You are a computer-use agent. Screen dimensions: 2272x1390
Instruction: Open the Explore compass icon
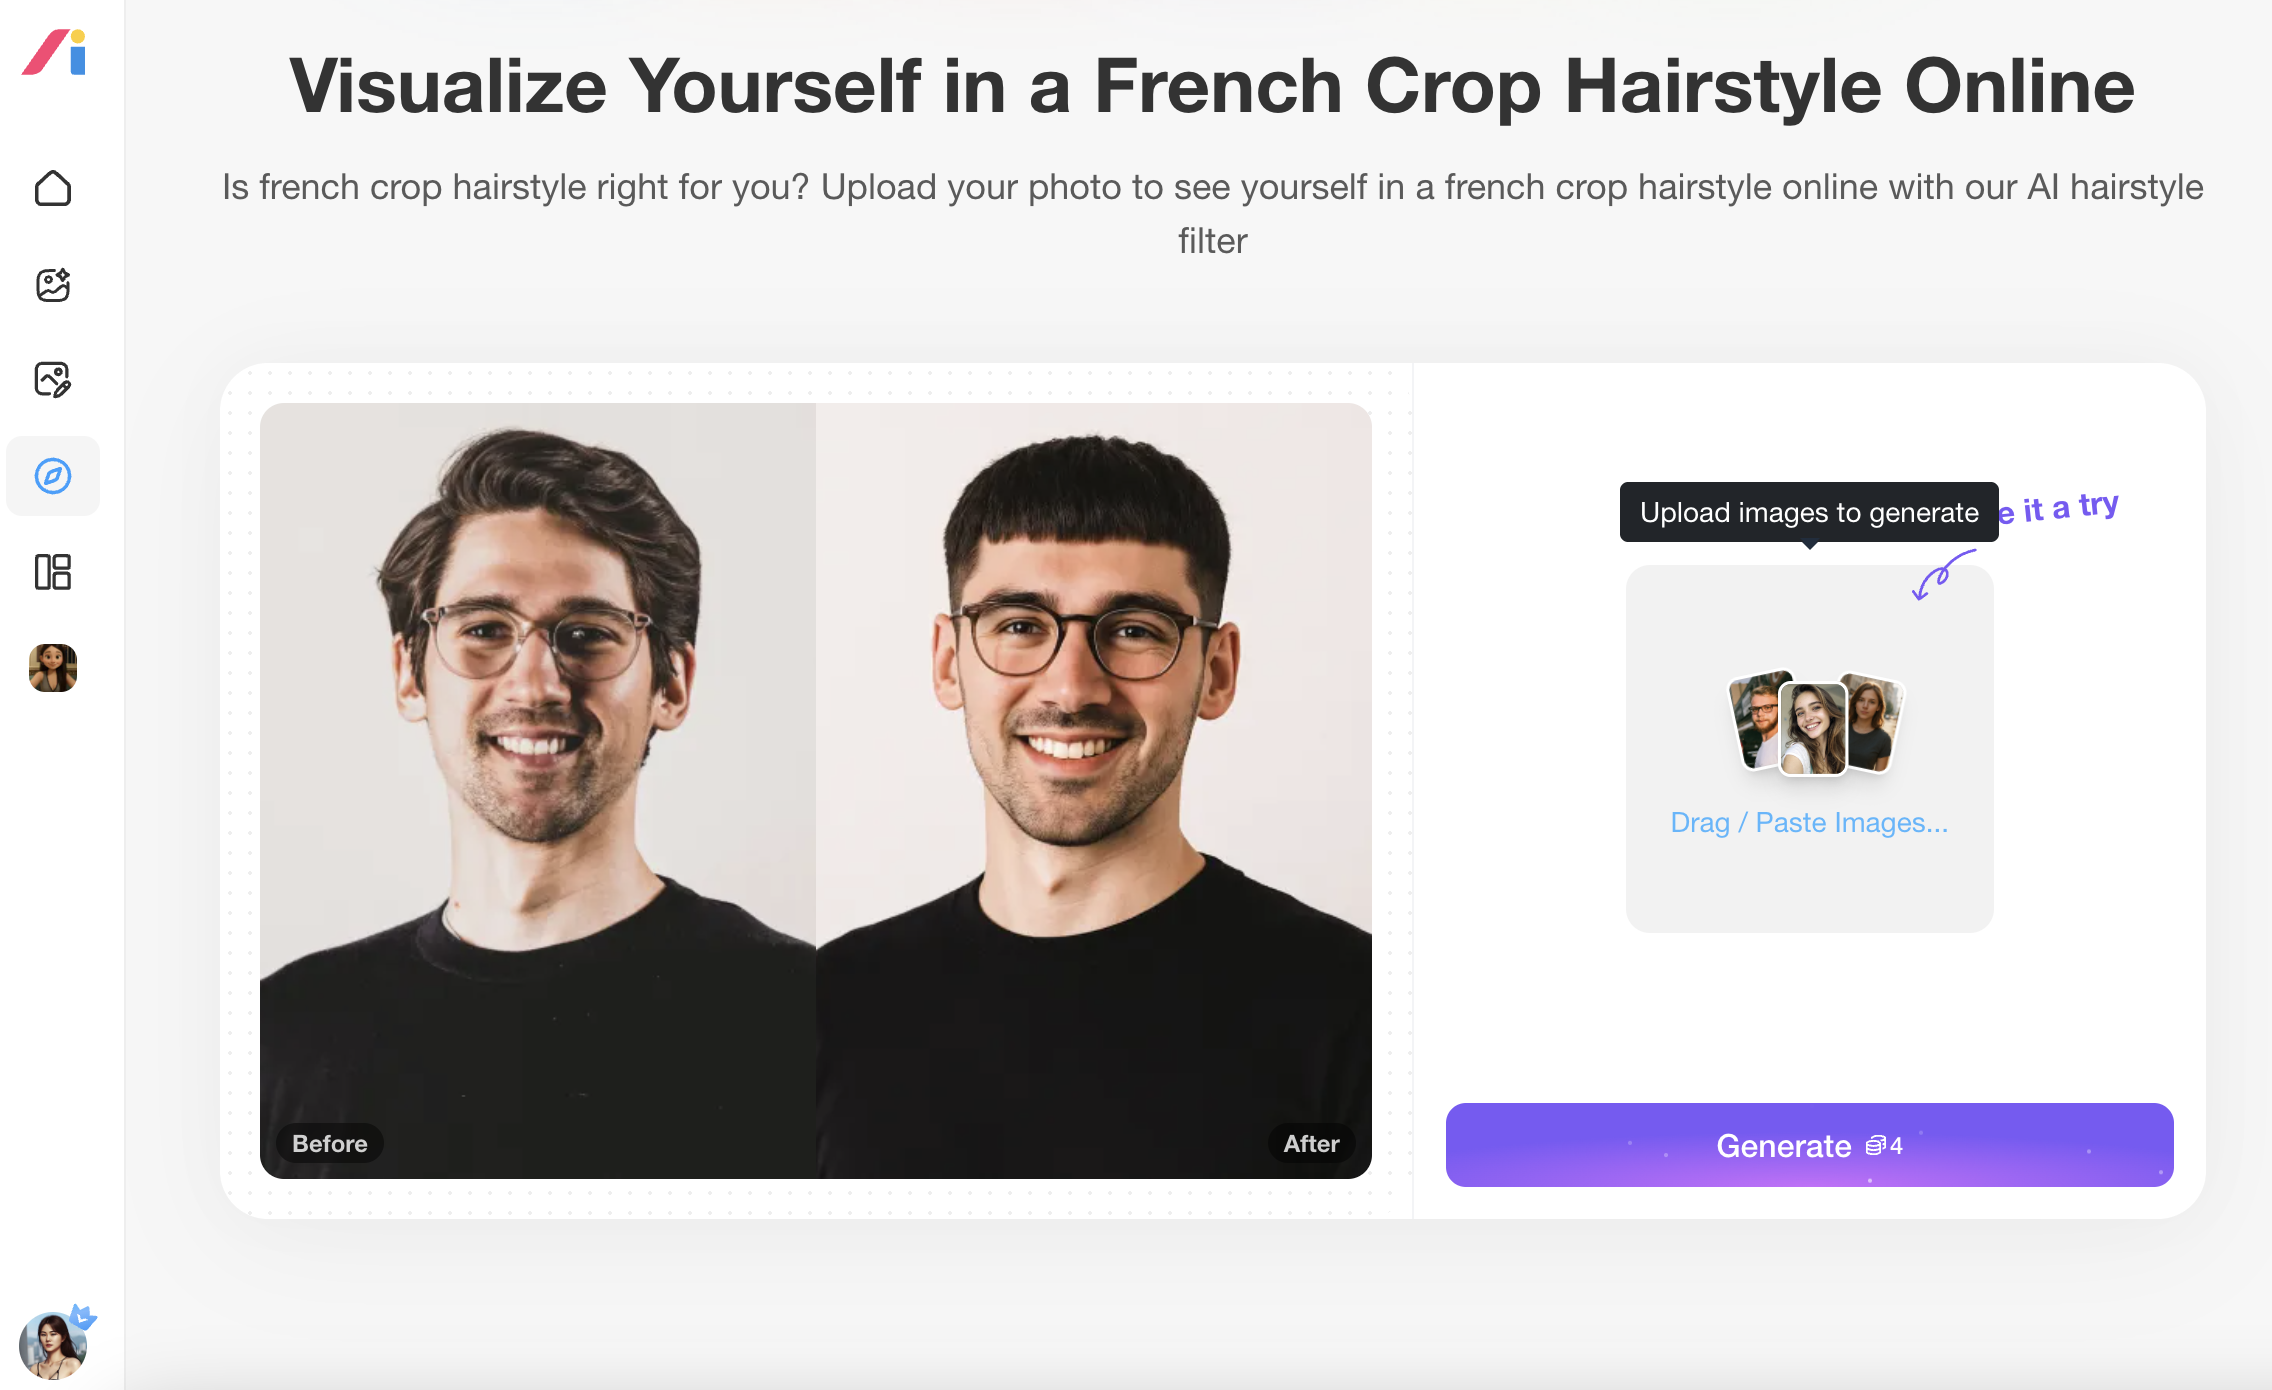(x=53, y=476)
